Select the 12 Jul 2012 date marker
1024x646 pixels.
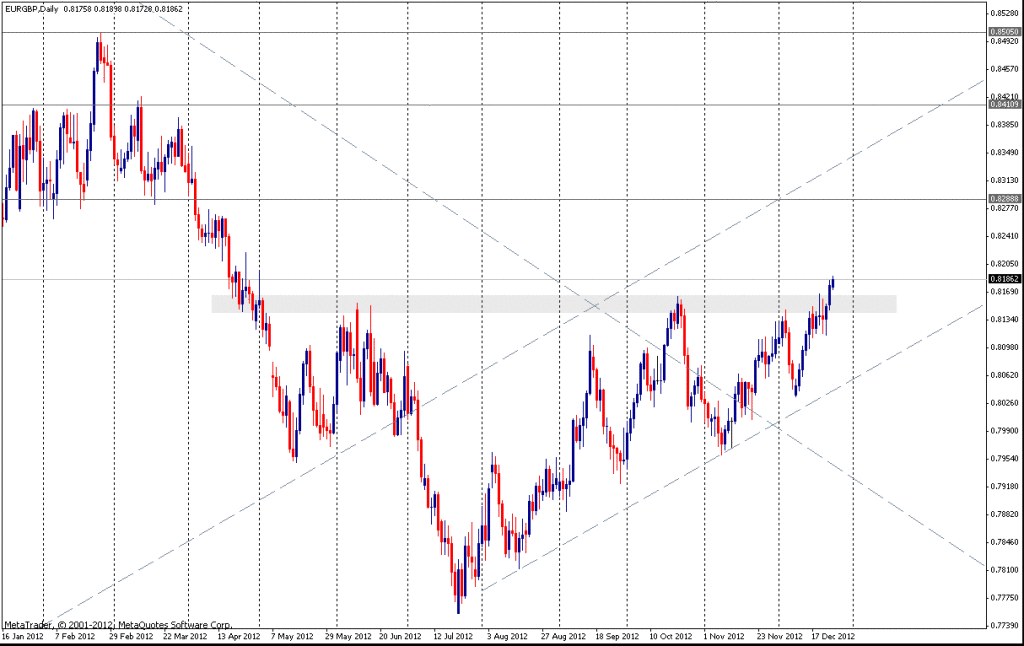(452, 635)
